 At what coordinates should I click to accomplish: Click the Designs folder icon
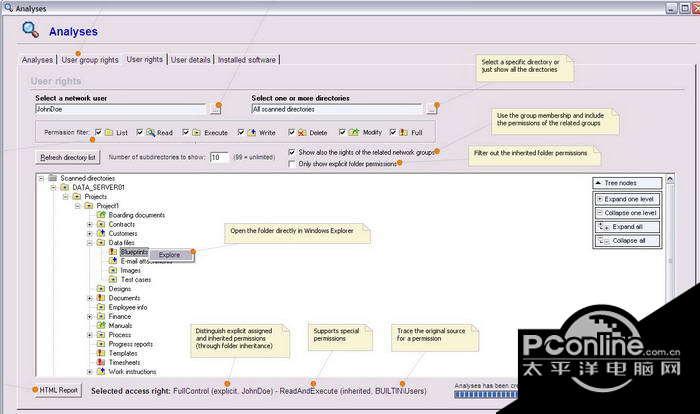(101, 289)
